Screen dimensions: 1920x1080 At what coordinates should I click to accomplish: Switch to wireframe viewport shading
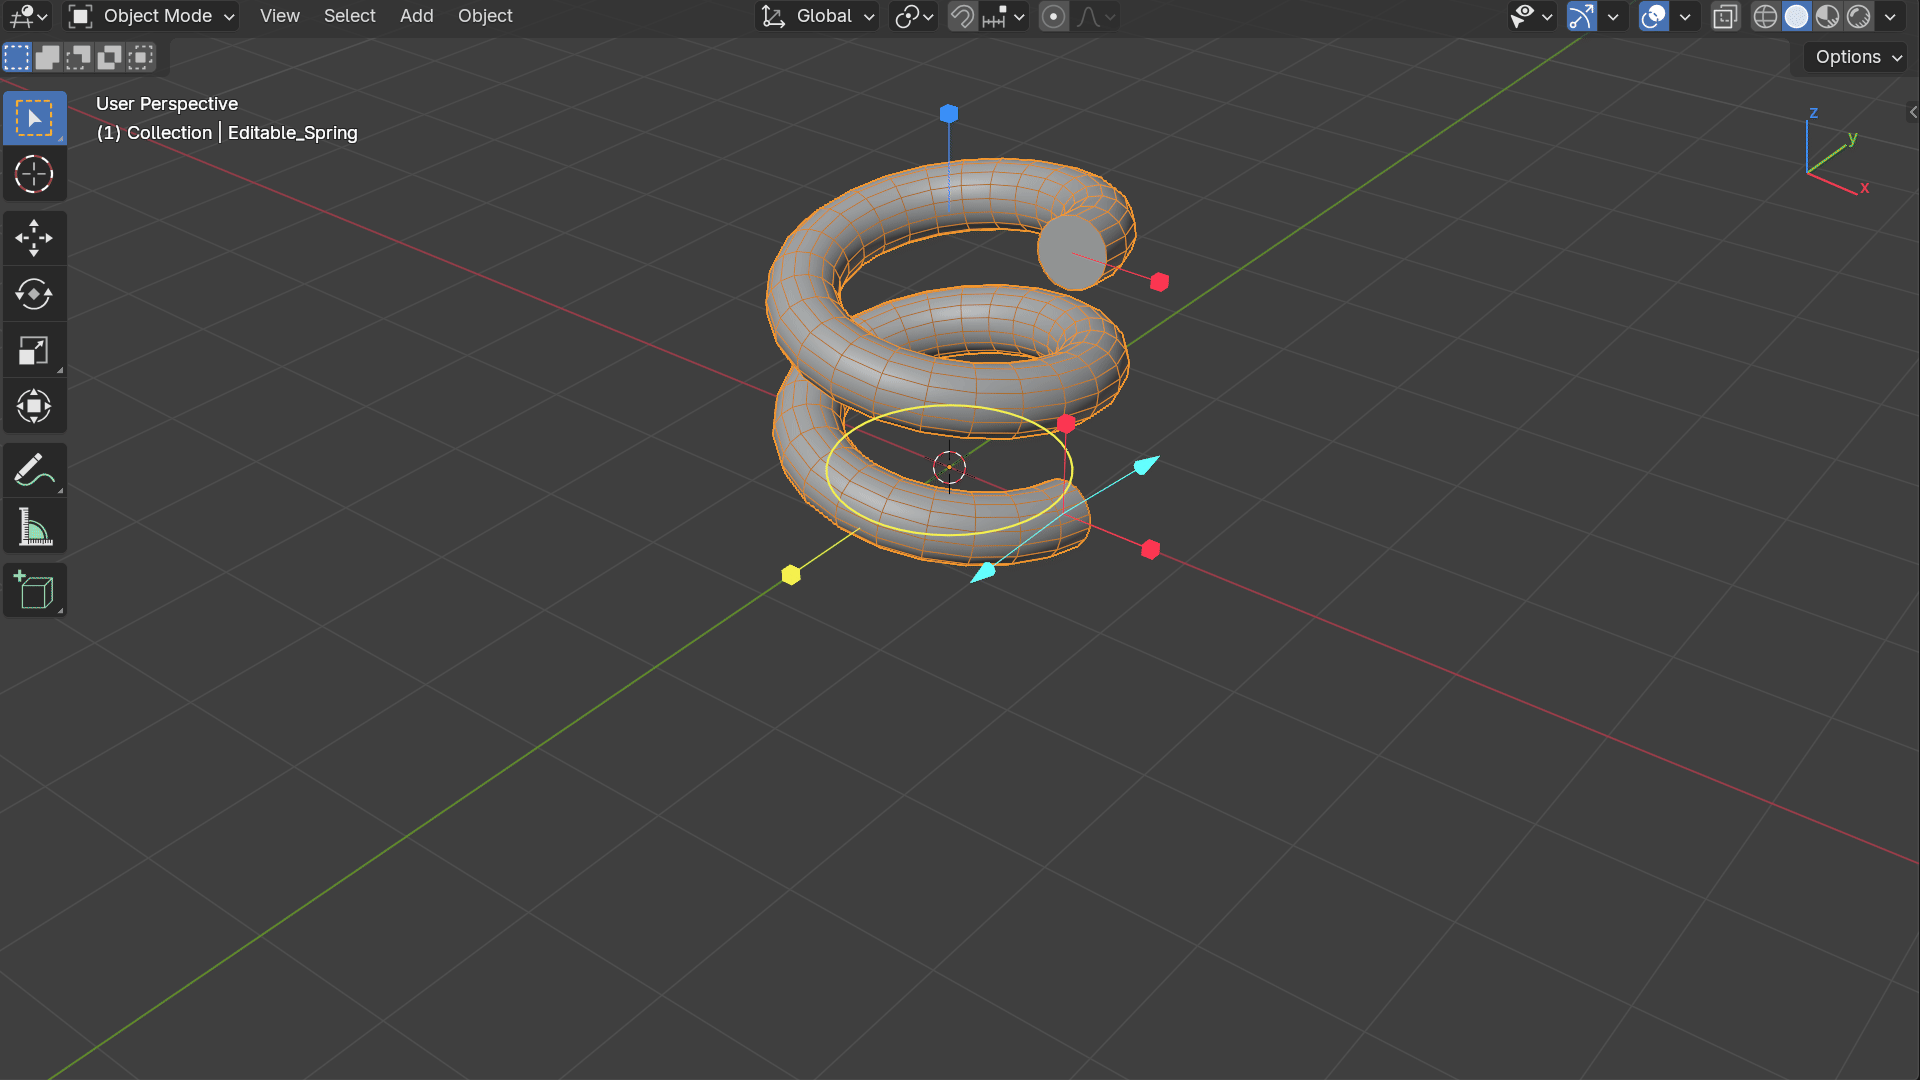point(1765,16)
